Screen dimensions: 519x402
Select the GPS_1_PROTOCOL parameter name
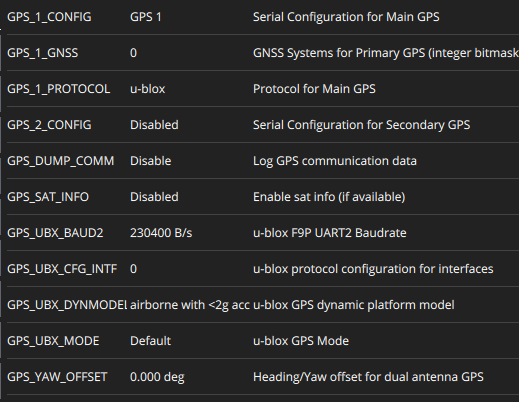tap(58, 89)
